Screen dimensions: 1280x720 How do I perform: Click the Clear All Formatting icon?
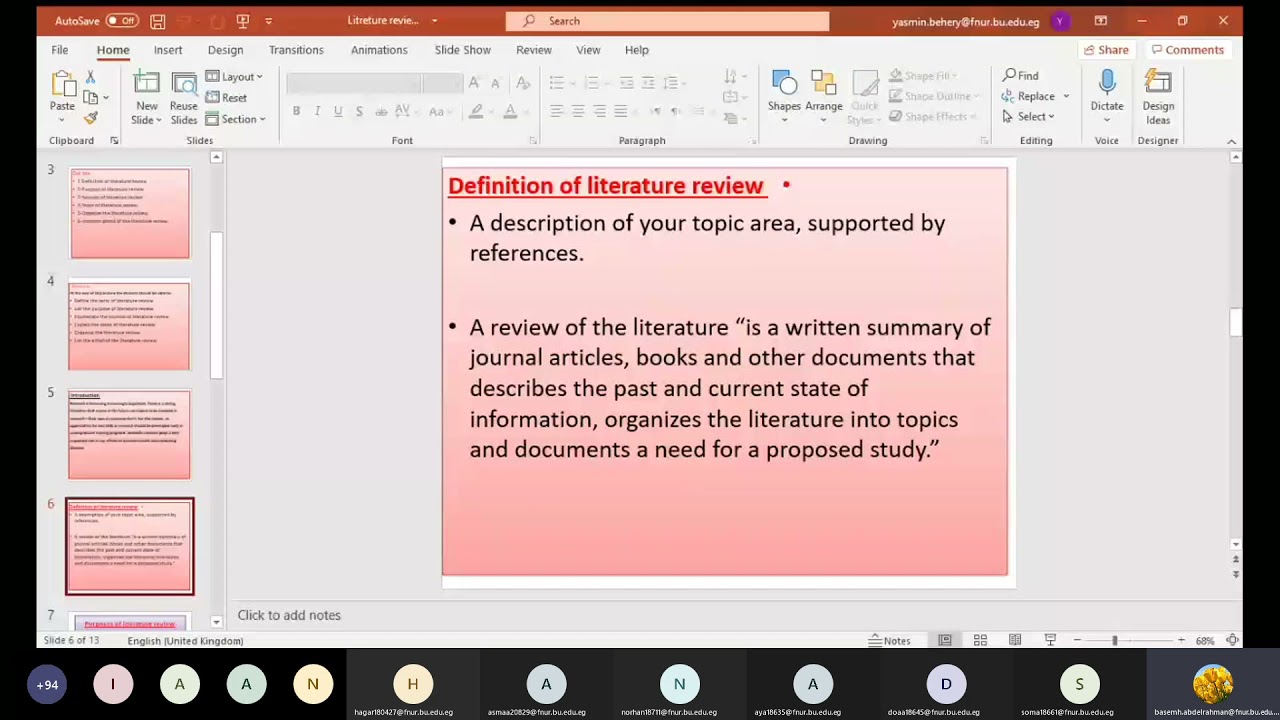(522, 83)
